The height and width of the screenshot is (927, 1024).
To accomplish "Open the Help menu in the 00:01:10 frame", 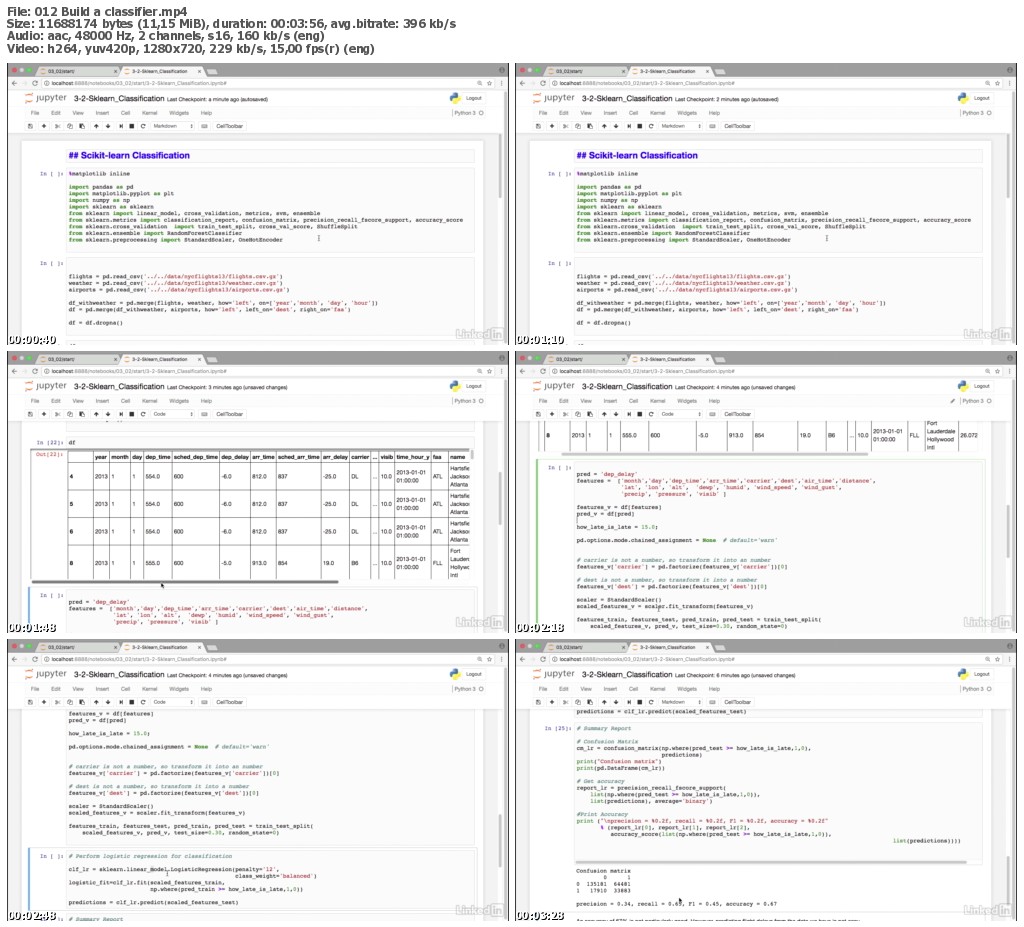I will [x=714, y=113].
